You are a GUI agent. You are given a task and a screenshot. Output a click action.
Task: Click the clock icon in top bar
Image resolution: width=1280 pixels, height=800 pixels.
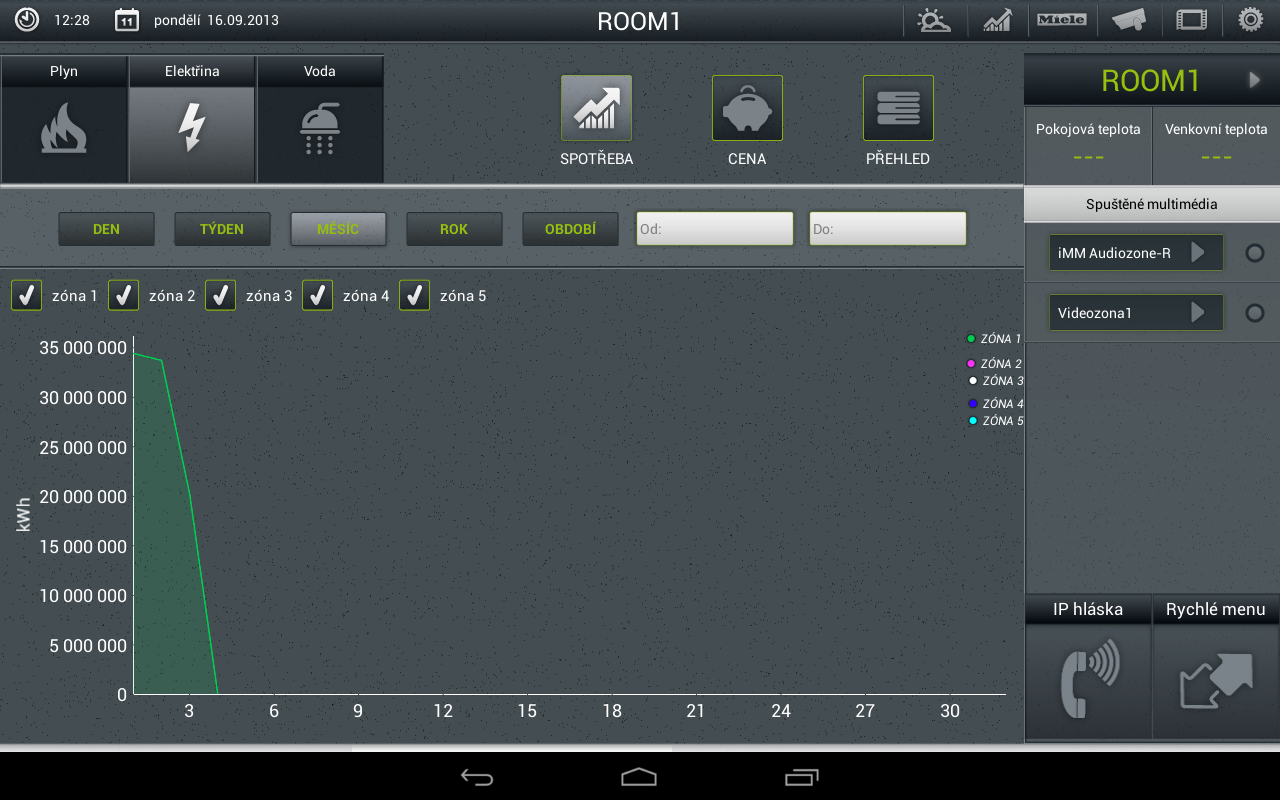[x=27, y=19]
